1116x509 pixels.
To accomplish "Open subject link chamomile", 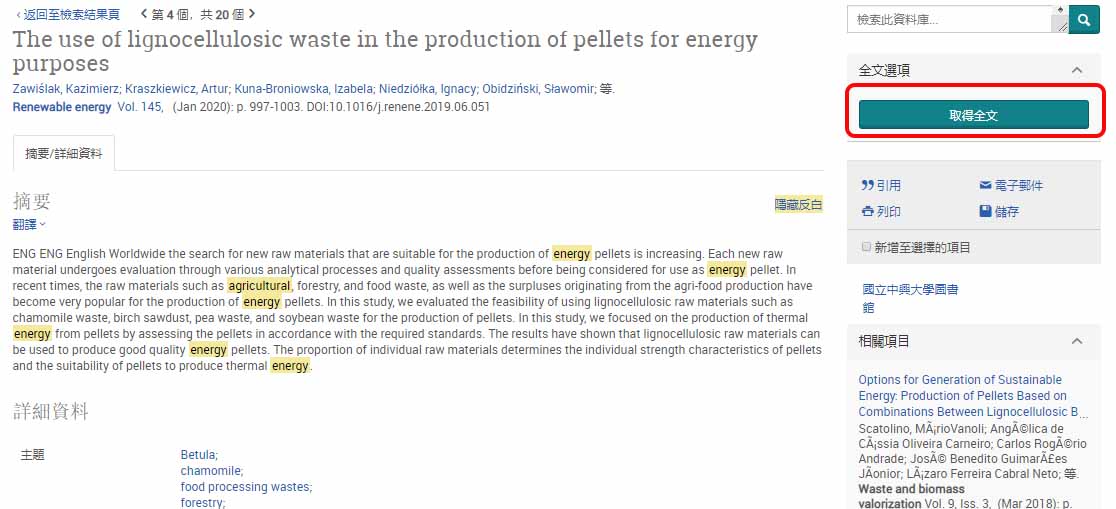I will click(211, 471).
